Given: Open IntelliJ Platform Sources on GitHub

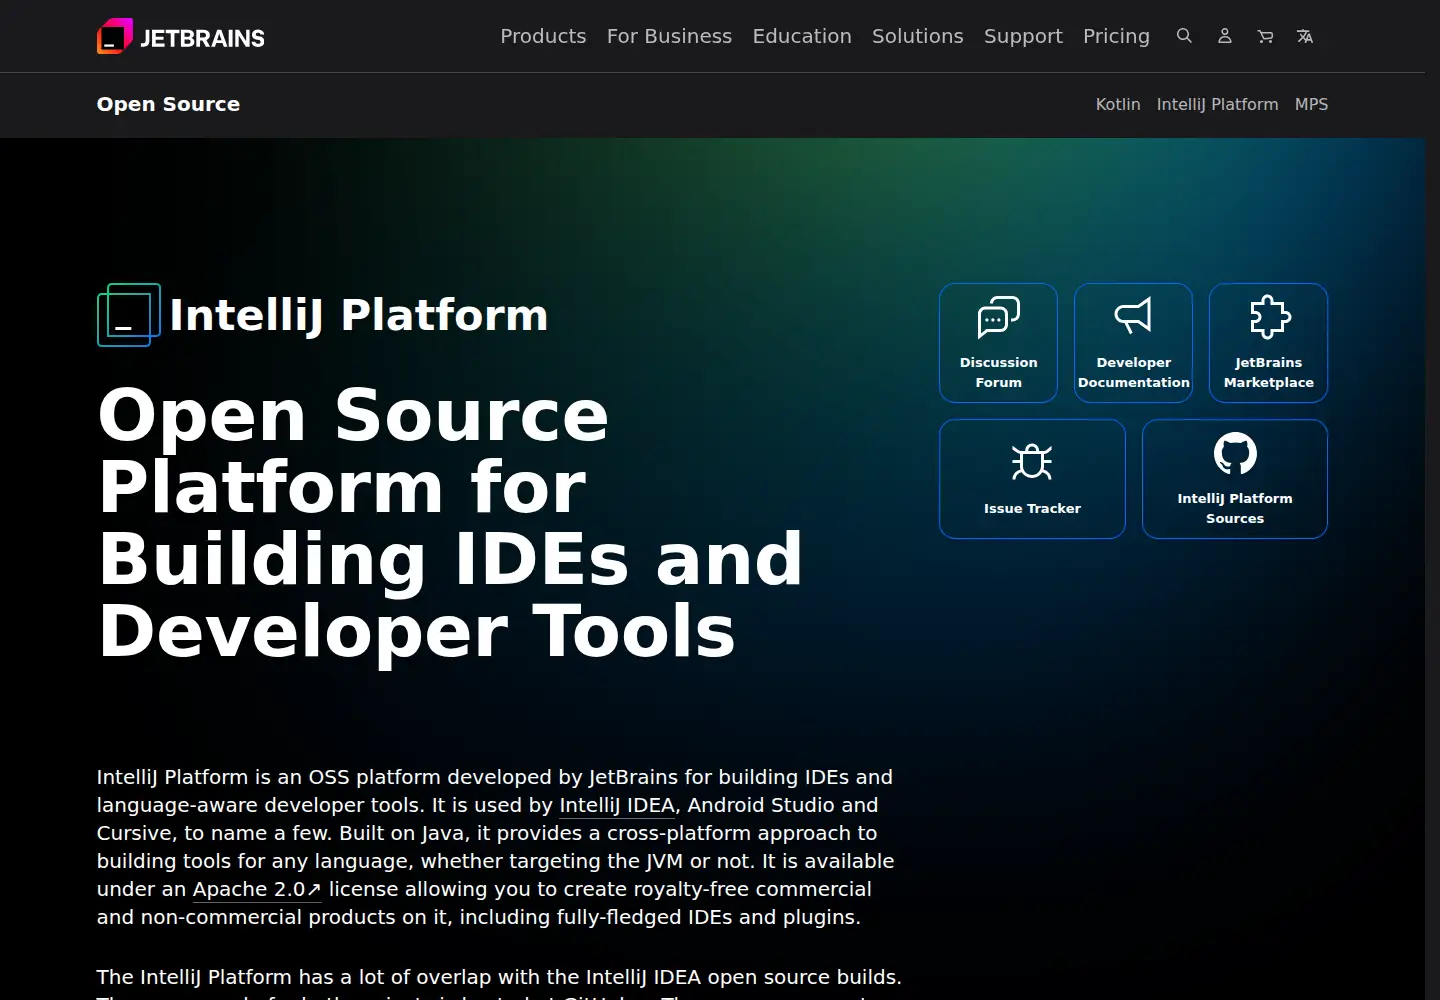Looking at the screenshot, I should tap(1235, 479).
